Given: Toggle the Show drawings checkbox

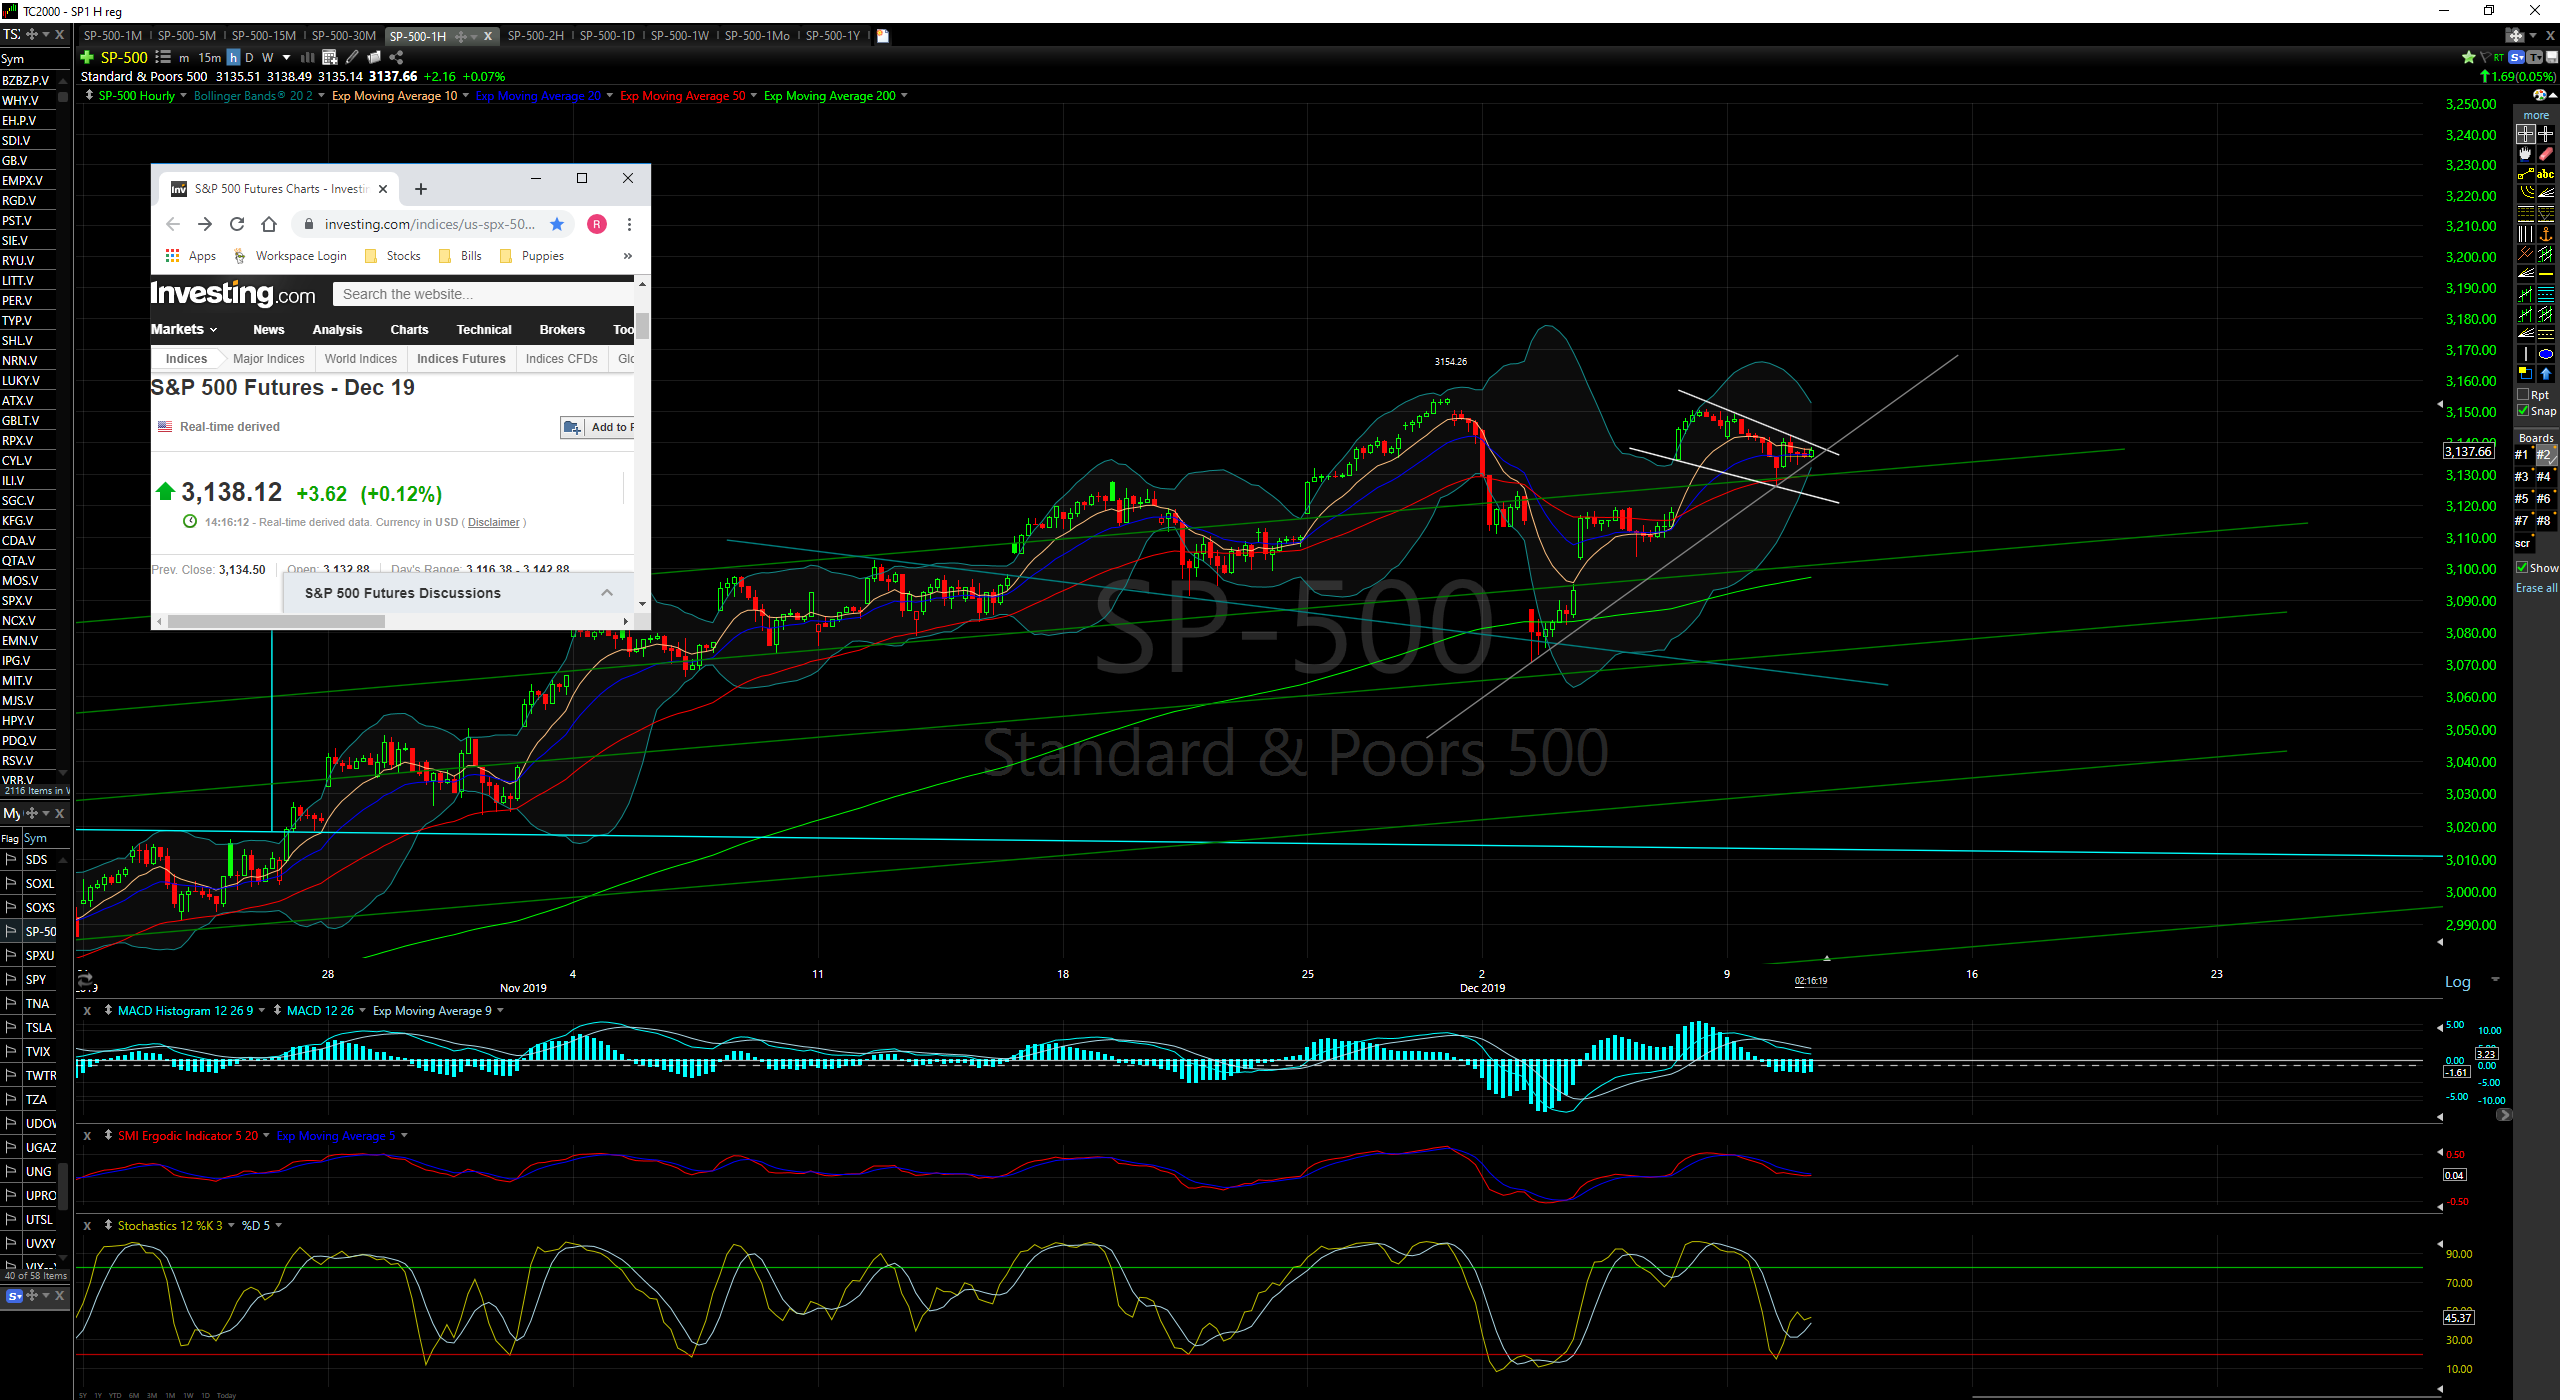Looking at the screenshot, I should (x=2522, y=567).
